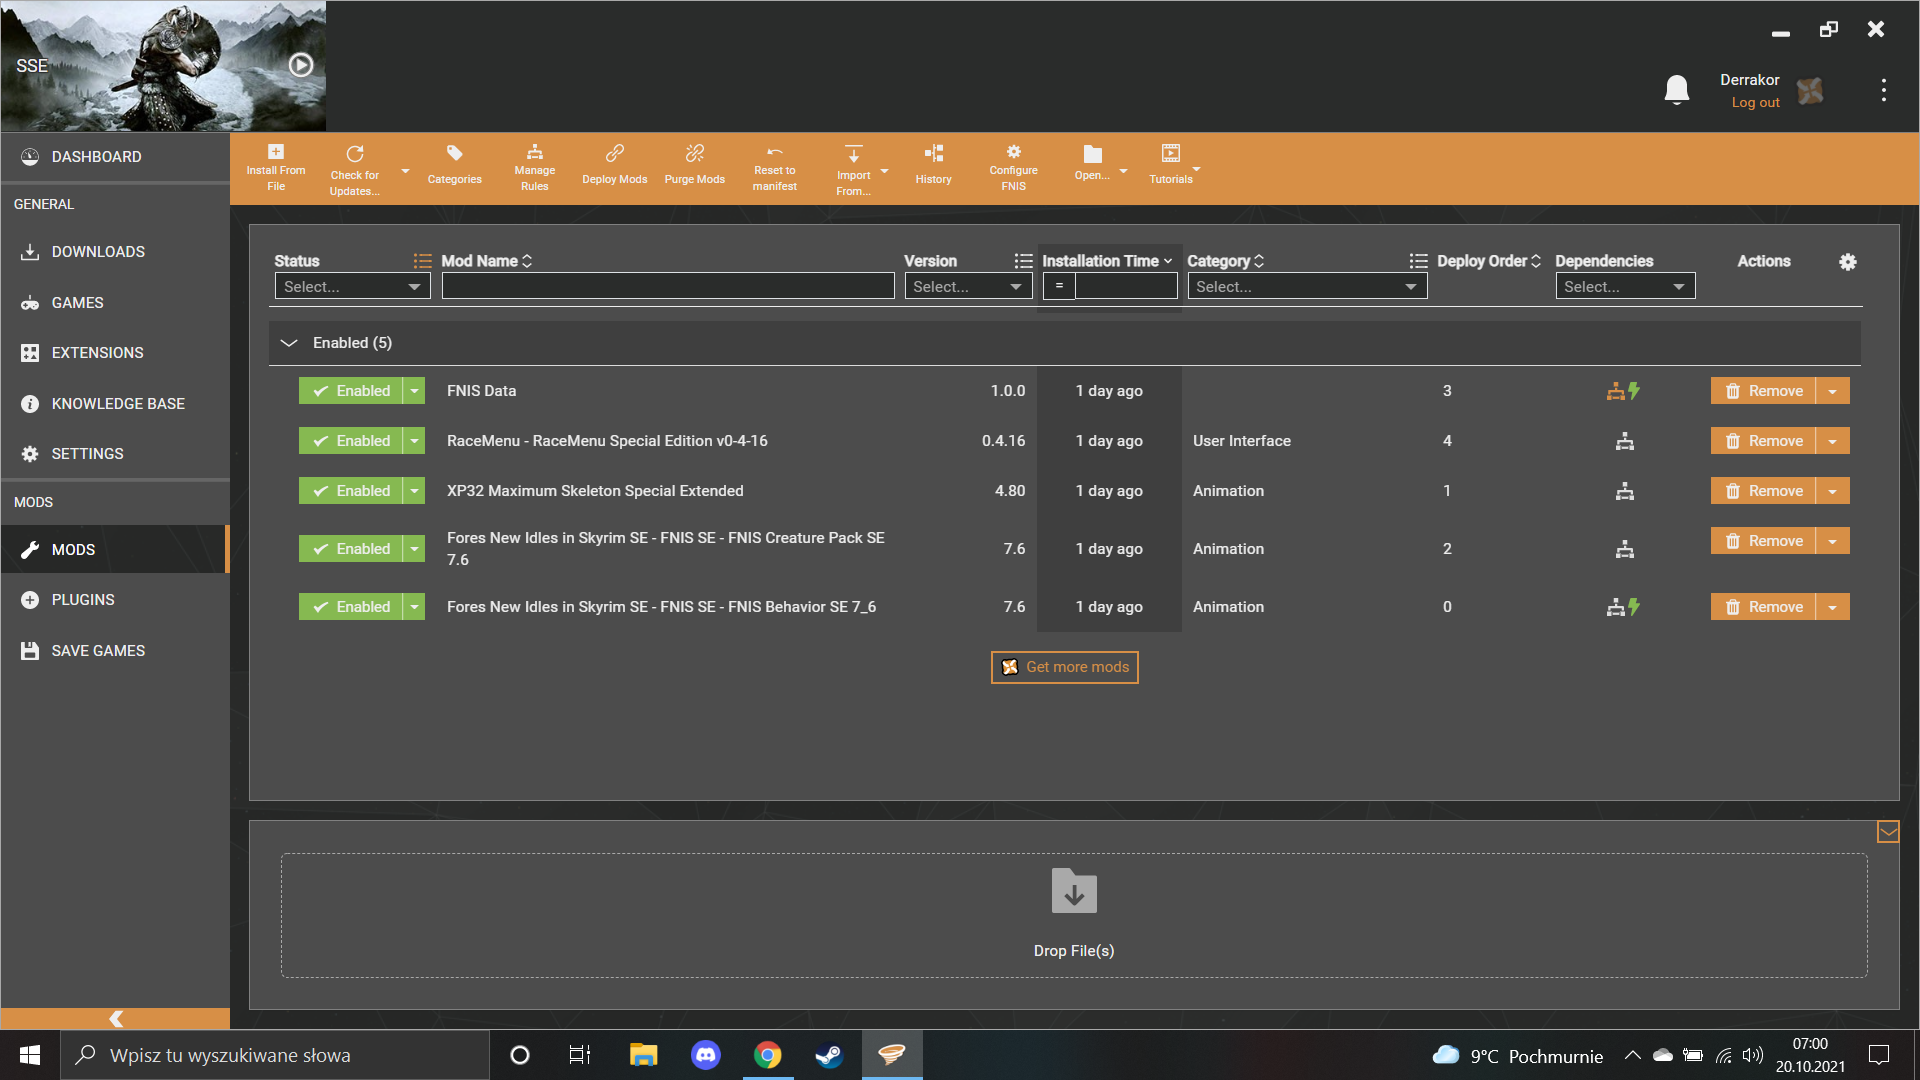
Task: Open the Downloads section
Action: pyautogui.click(x=115, y=252)
